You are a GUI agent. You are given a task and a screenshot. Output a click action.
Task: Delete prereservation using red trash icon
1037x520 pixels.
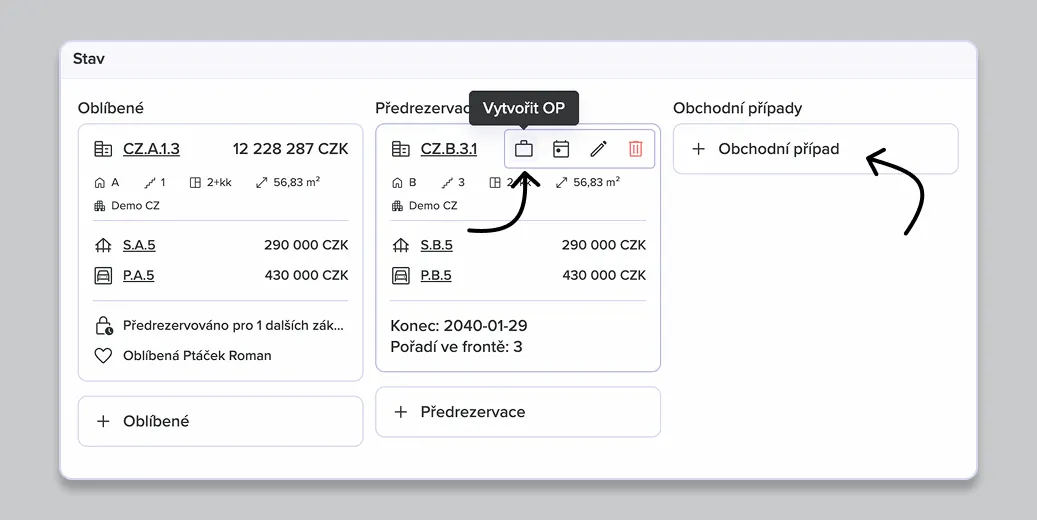(635, 149)
